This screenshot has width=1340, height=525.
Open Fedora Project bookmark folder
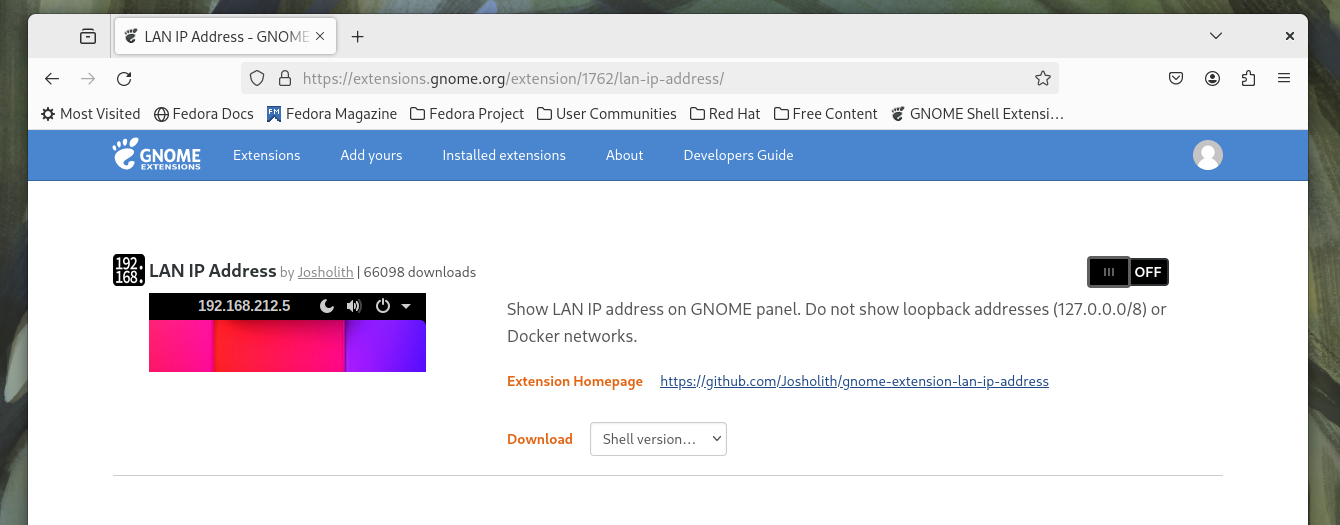click(467, 114)
